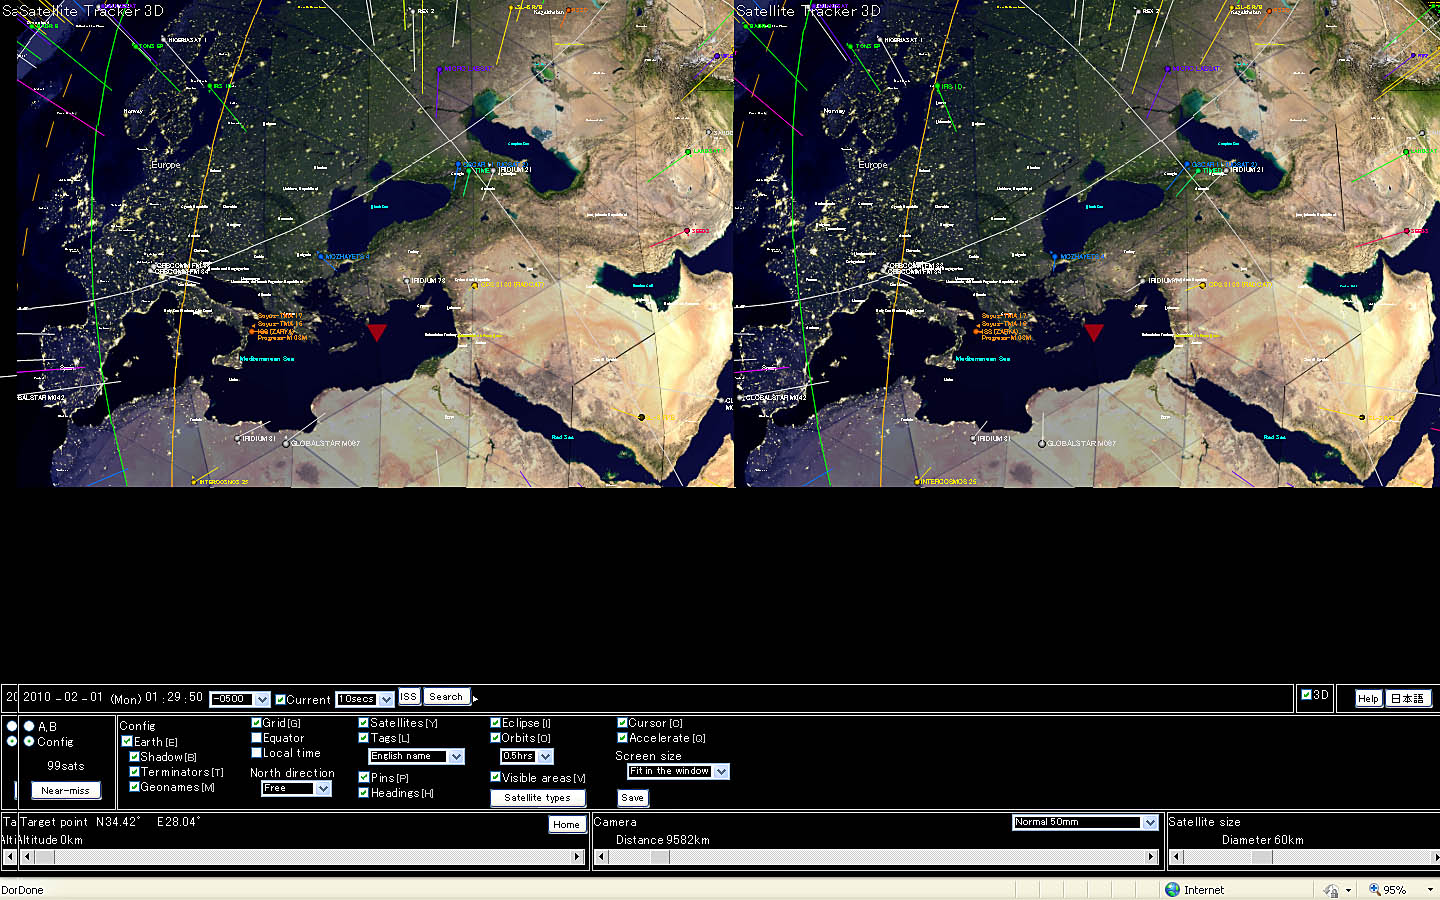Viewport: 1440px width, 900px height.
Task: Select GLOBALSTAR M067 satellite marker in right view
Action: point(1042,443)
